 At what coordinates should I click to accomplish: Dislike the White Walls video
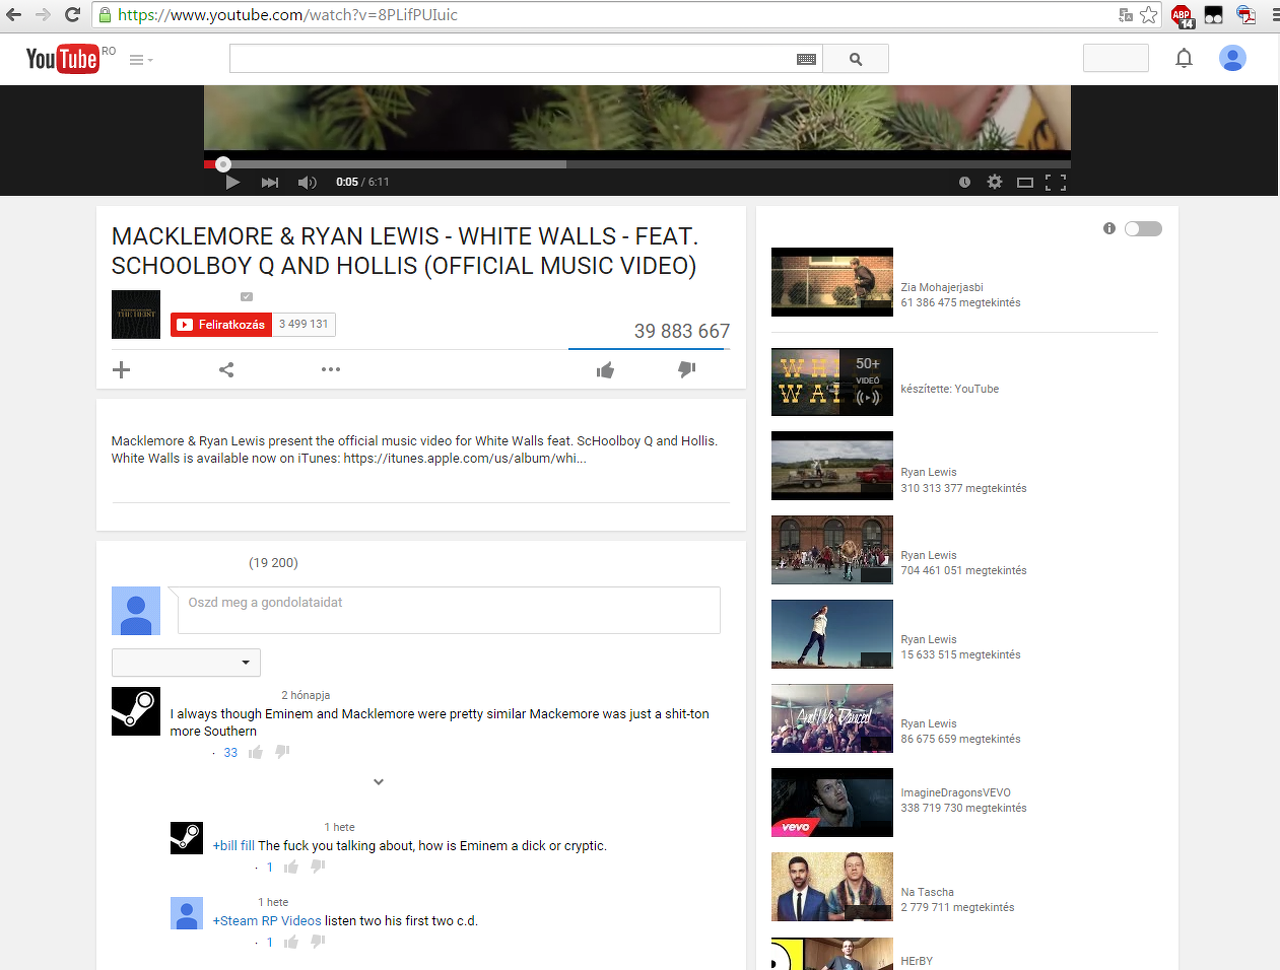[x=686, y=370]
